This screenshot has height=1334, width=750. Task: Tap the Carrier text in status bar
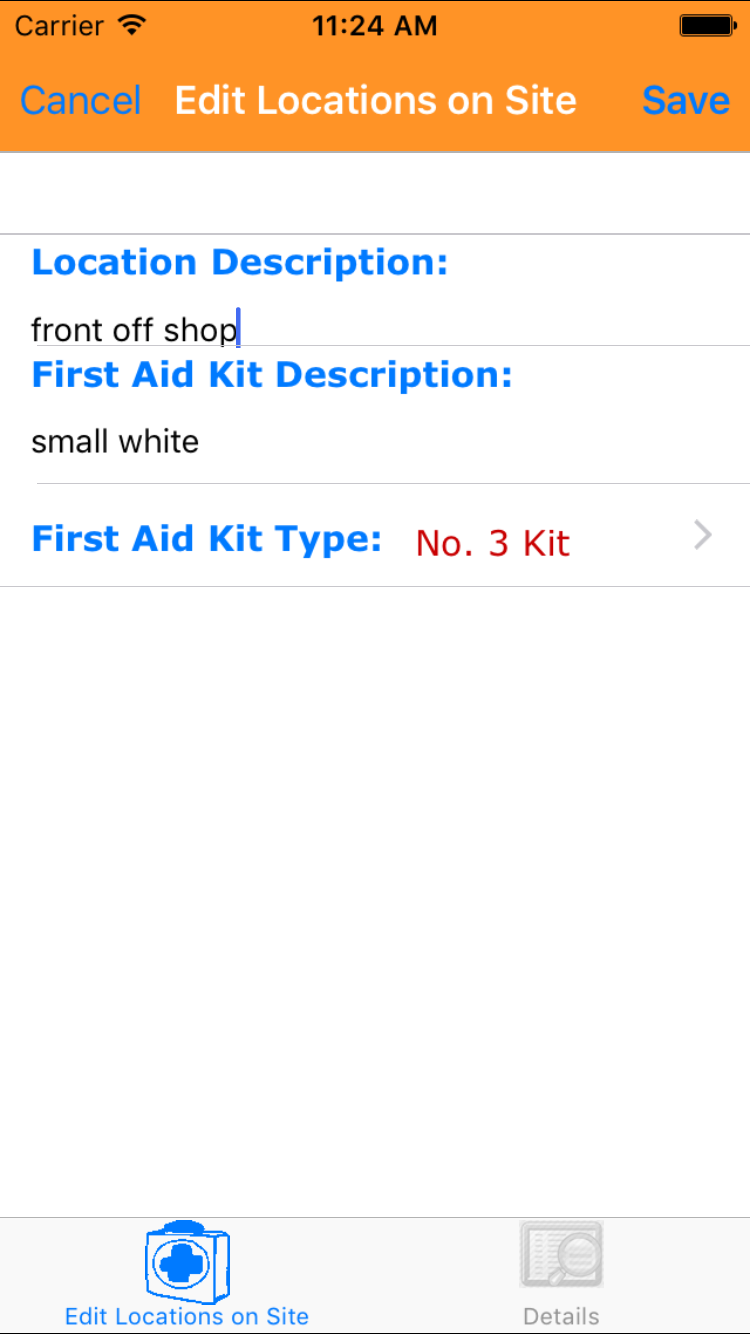60,26
